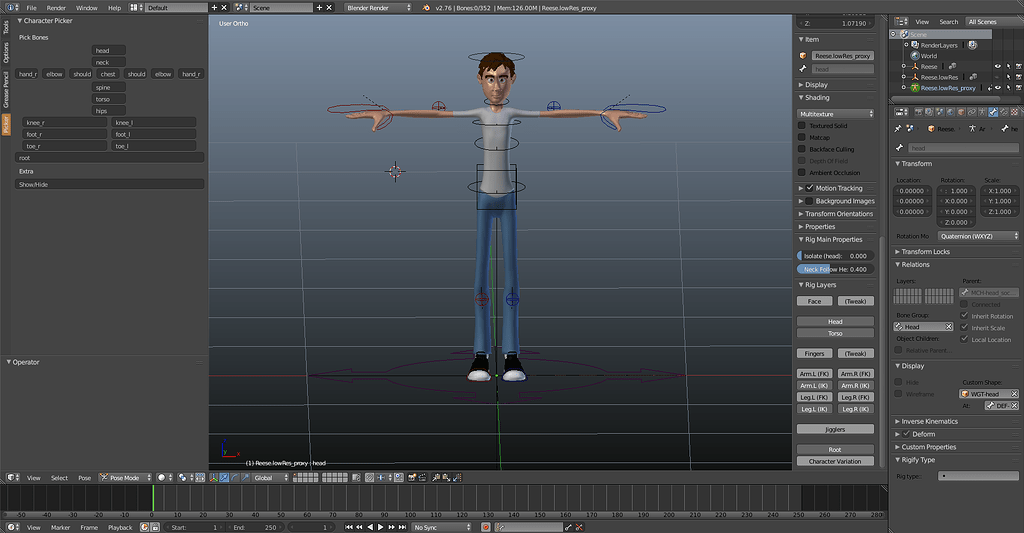Viewport: 1024px width, 533px height.
Task: Click the Paste Flipped Pose icon
Action: [x=458, y=477]
